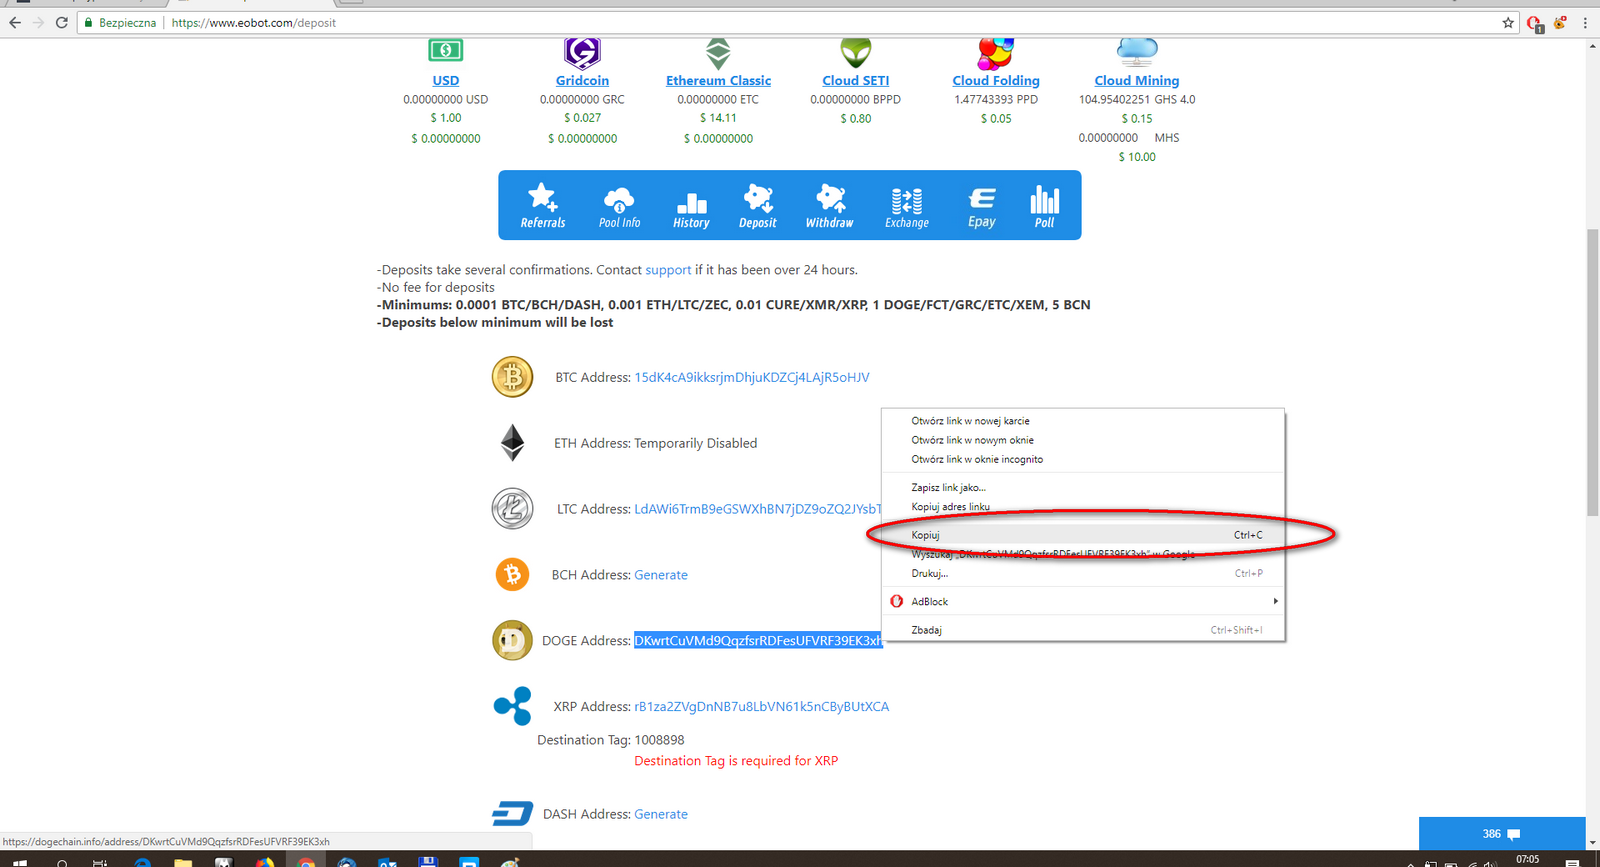Click the page vertical scrollbar thumb
The image size is (1600, 867).
click(1592, 372)
